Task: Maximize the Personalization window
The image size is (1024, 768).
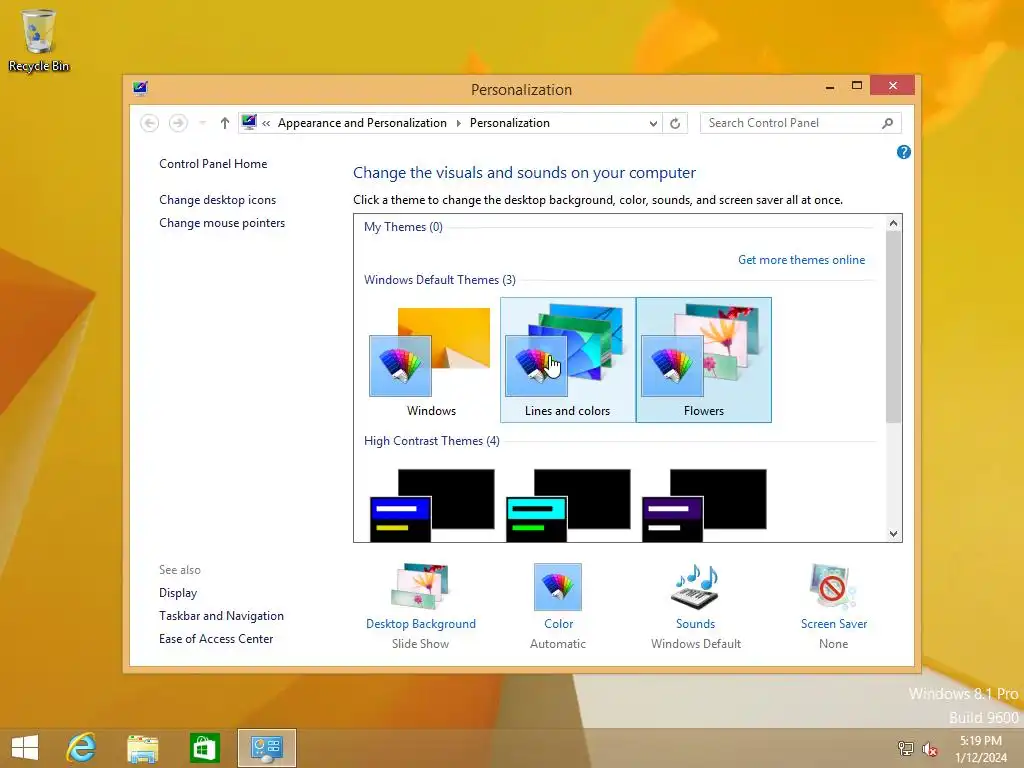Action: tap(857, 86)
